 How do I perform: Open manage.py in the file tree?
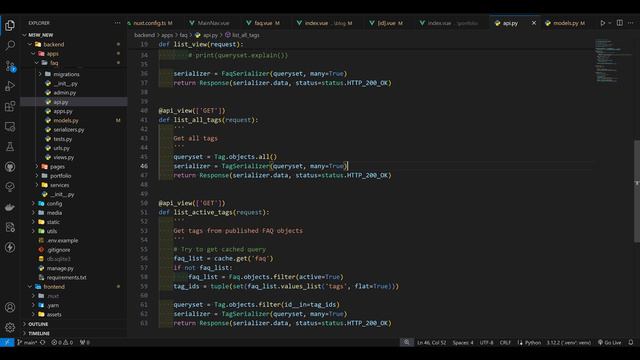(x=60, y=269)
